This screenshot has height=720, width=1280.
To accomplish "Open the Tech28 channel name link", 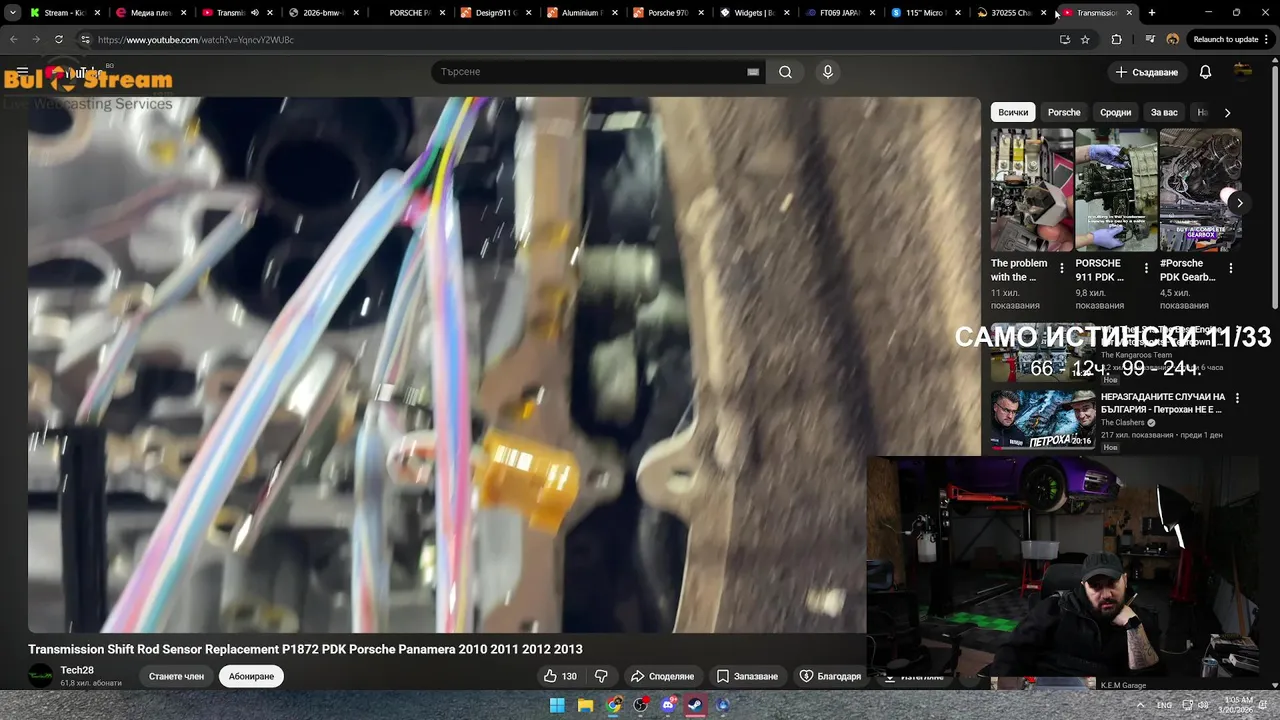I will 77,670.
